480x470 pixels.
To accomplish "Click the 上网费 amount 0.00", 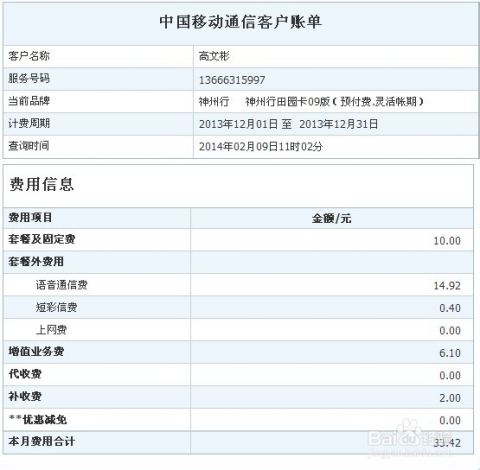I will 450,331.
